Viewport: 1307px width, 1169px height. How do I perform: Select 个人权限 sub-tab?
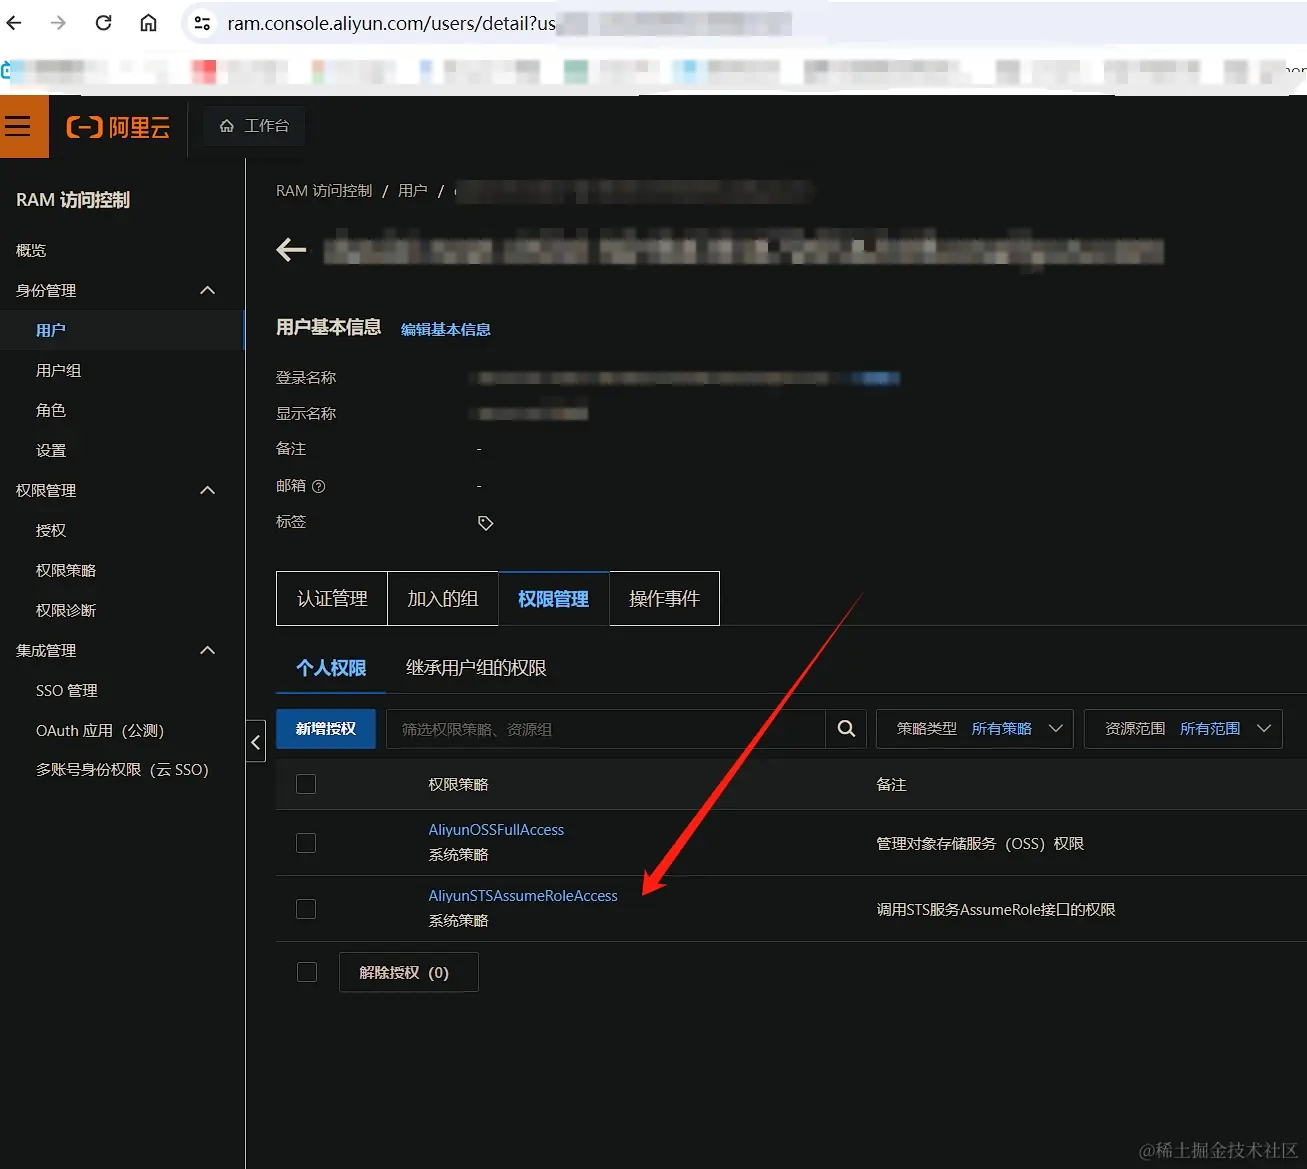pyautogui.click(x=331, y=667)
